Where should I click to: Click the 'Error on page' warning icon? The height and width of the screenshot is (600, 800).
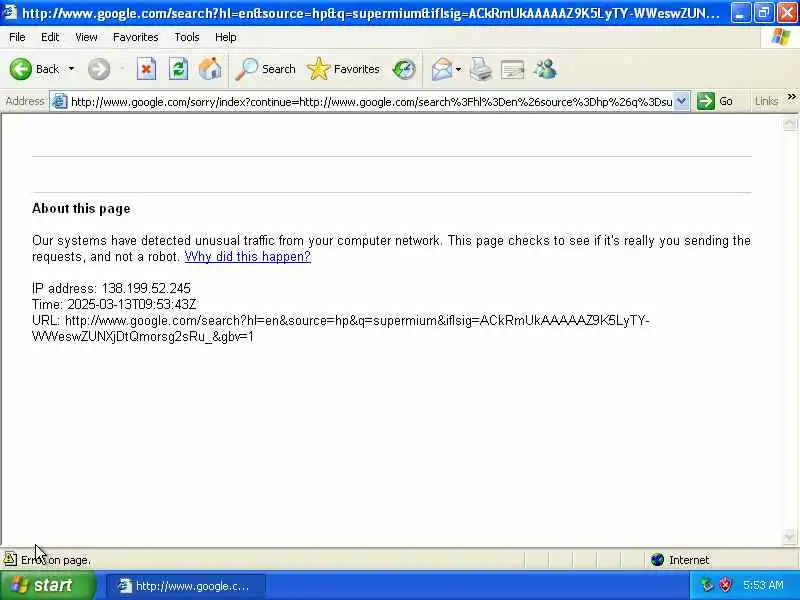10,559
